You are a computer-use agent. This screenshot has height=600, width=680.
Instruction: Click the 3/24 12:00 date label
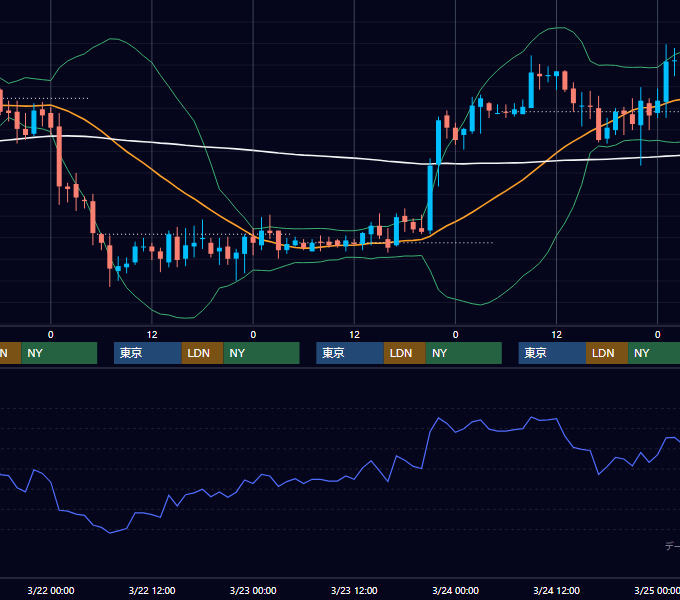click(x=556, y=590)
